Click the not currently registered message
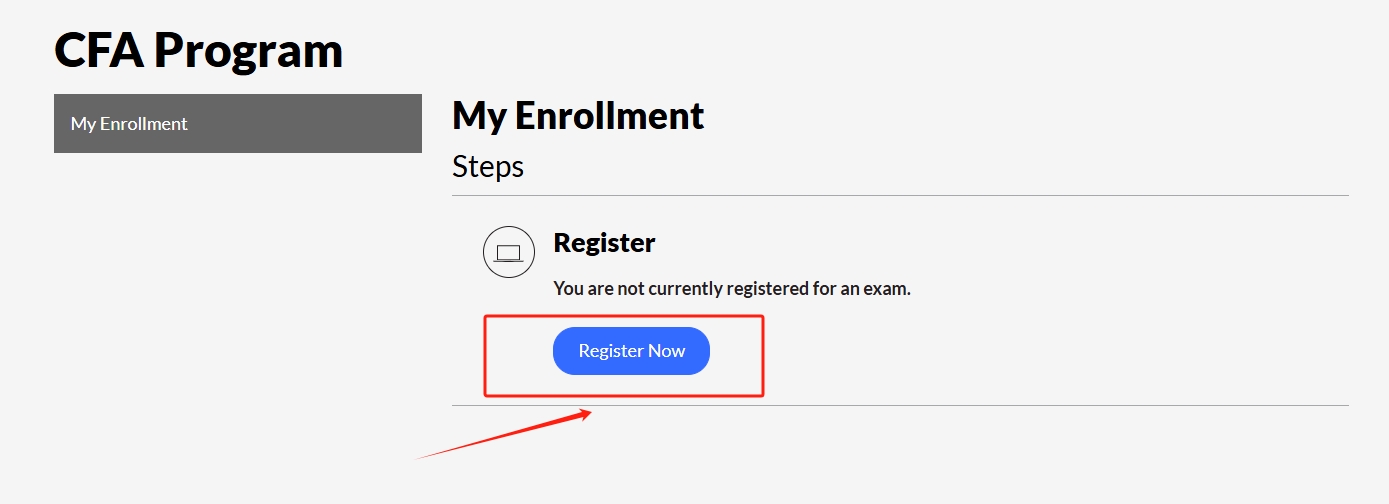 click(732, 289)
